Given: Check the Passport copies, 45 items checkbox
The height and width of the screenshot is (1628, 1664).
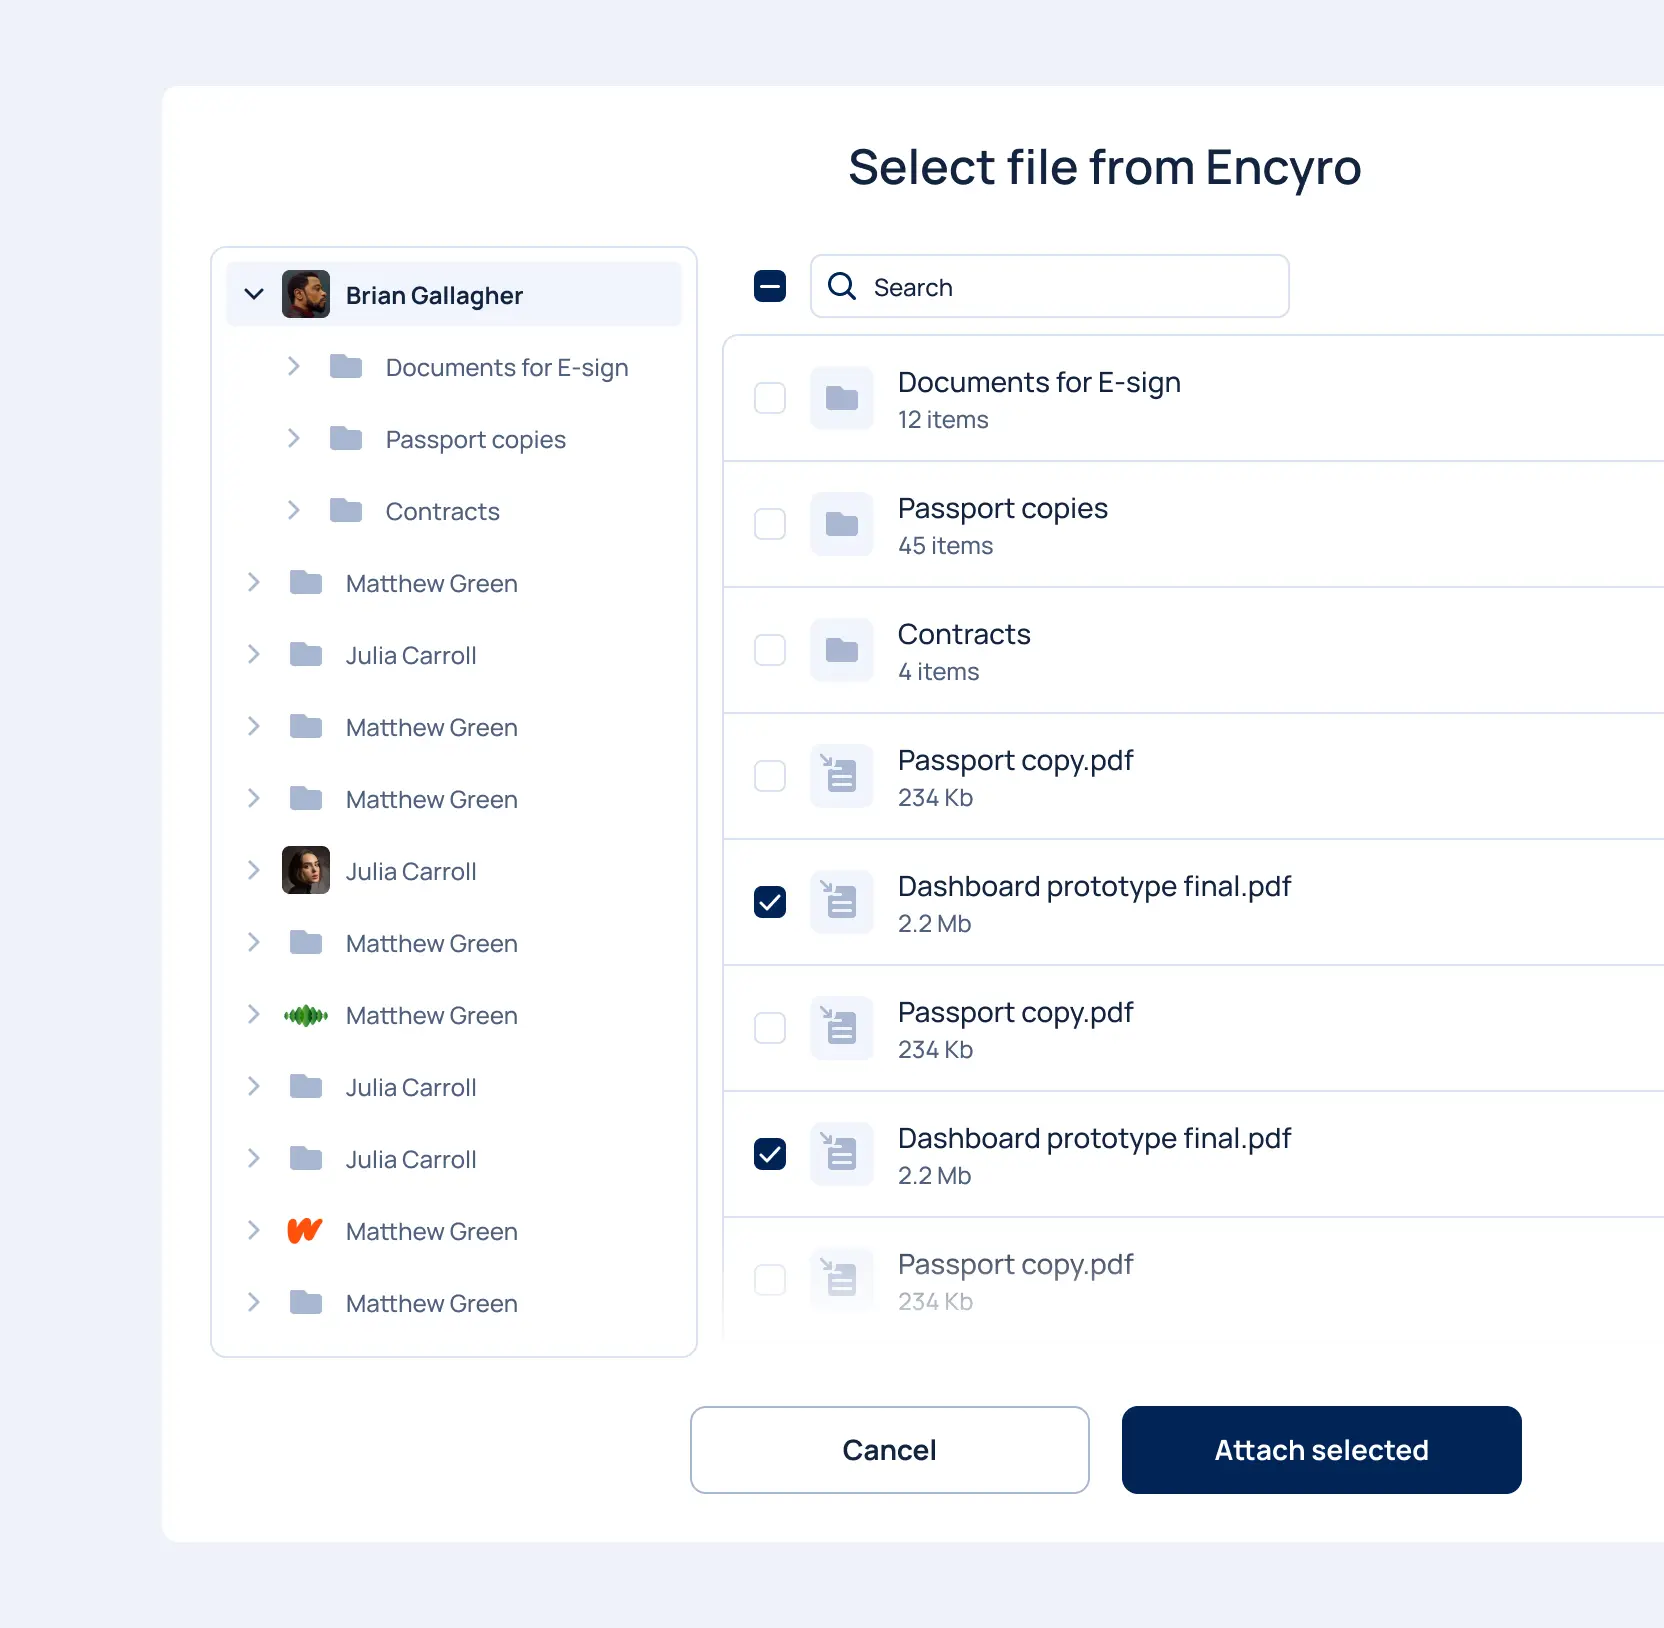Looking at the screenshot, I should [770, 524].
